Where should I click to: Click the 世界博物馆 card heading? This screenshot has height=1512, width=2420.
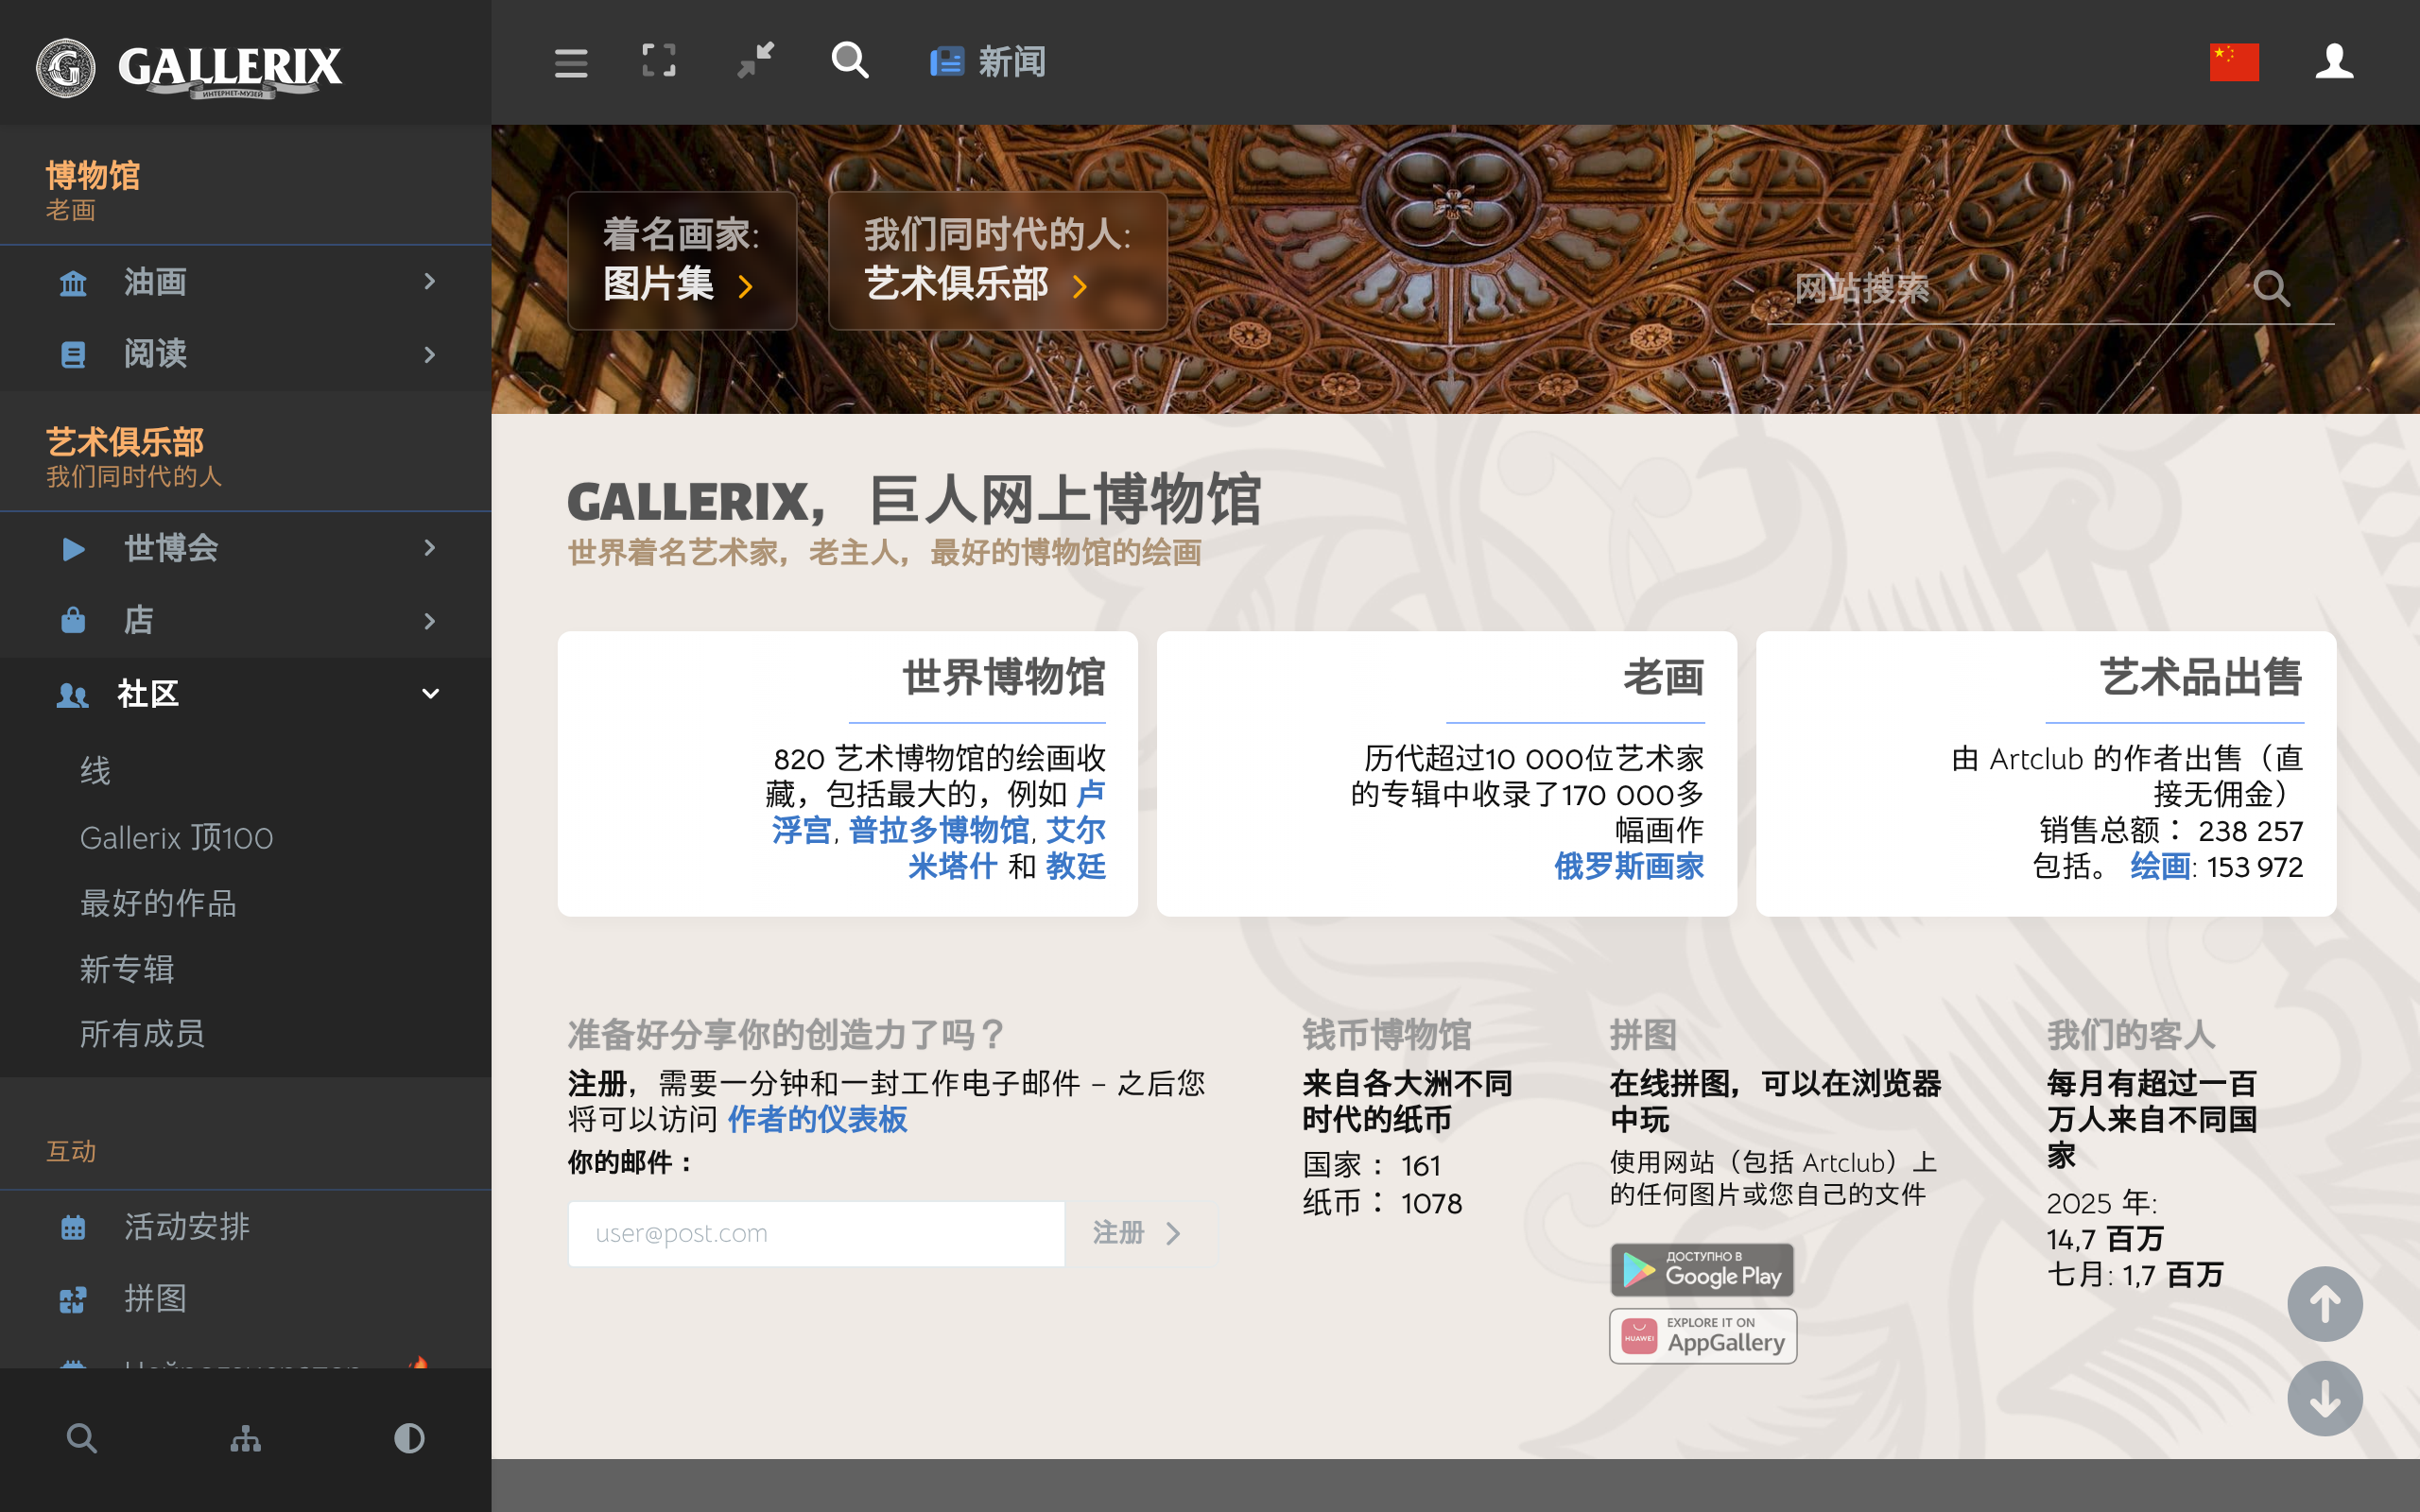(x=1003, y=678)
